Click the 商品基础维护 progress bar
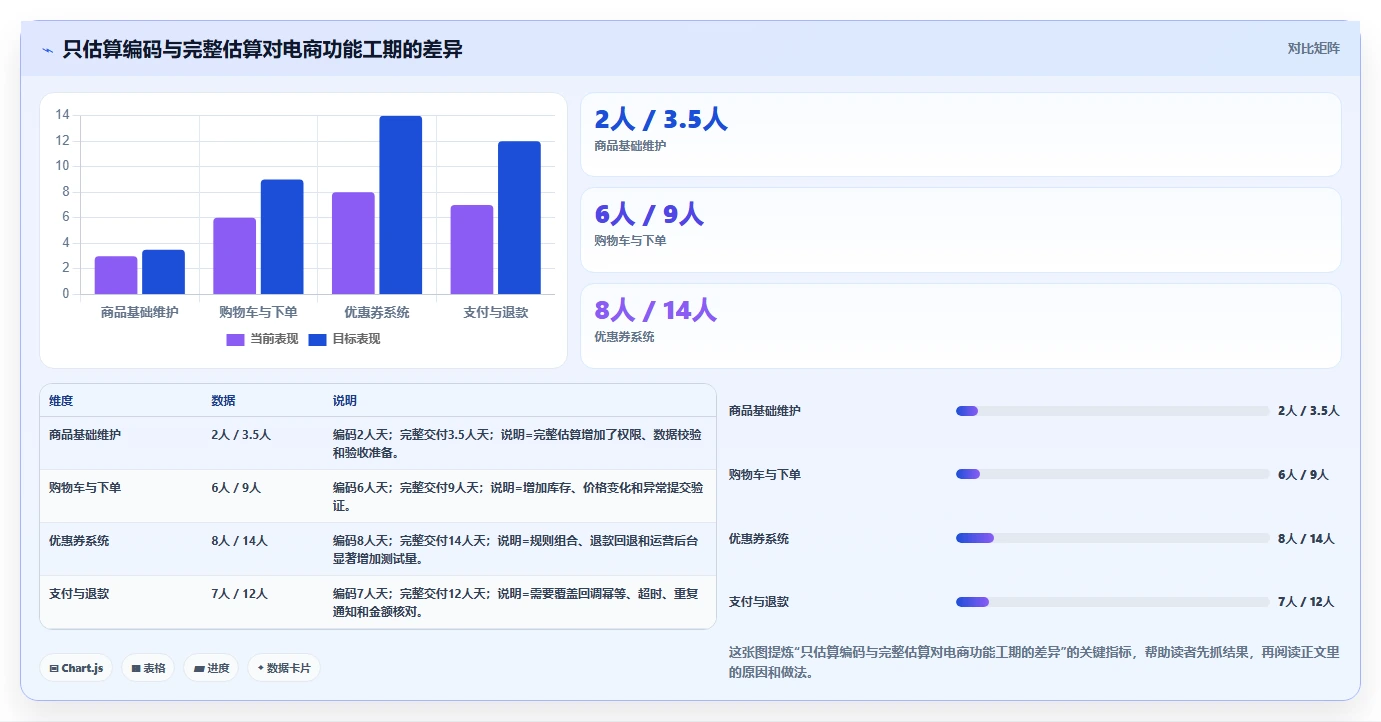The image size is (1381, 722). pos(1112,411)
